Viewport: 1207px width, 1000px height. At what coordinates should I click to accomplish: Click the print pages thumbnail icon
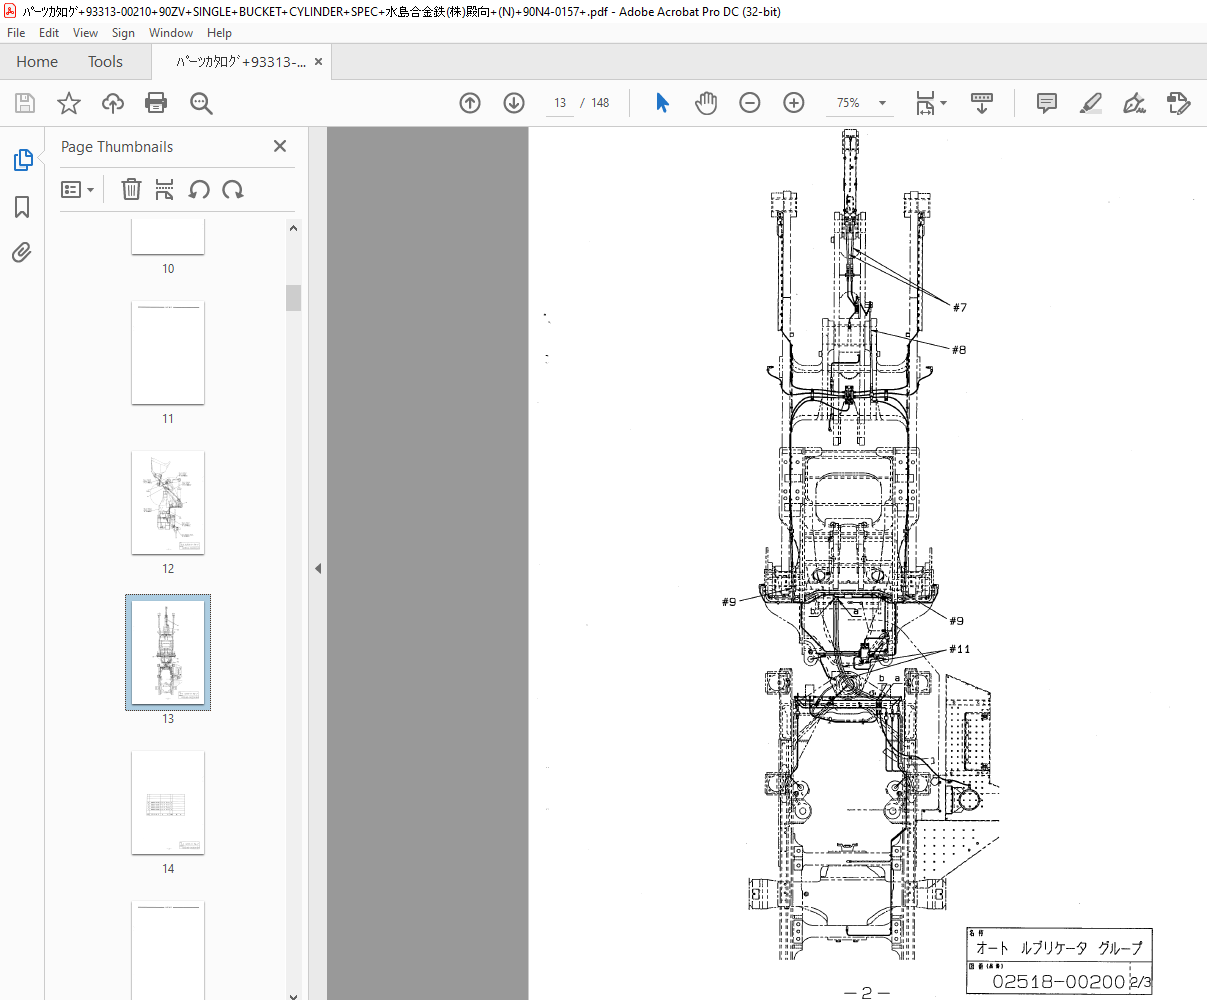coord(165,189)
